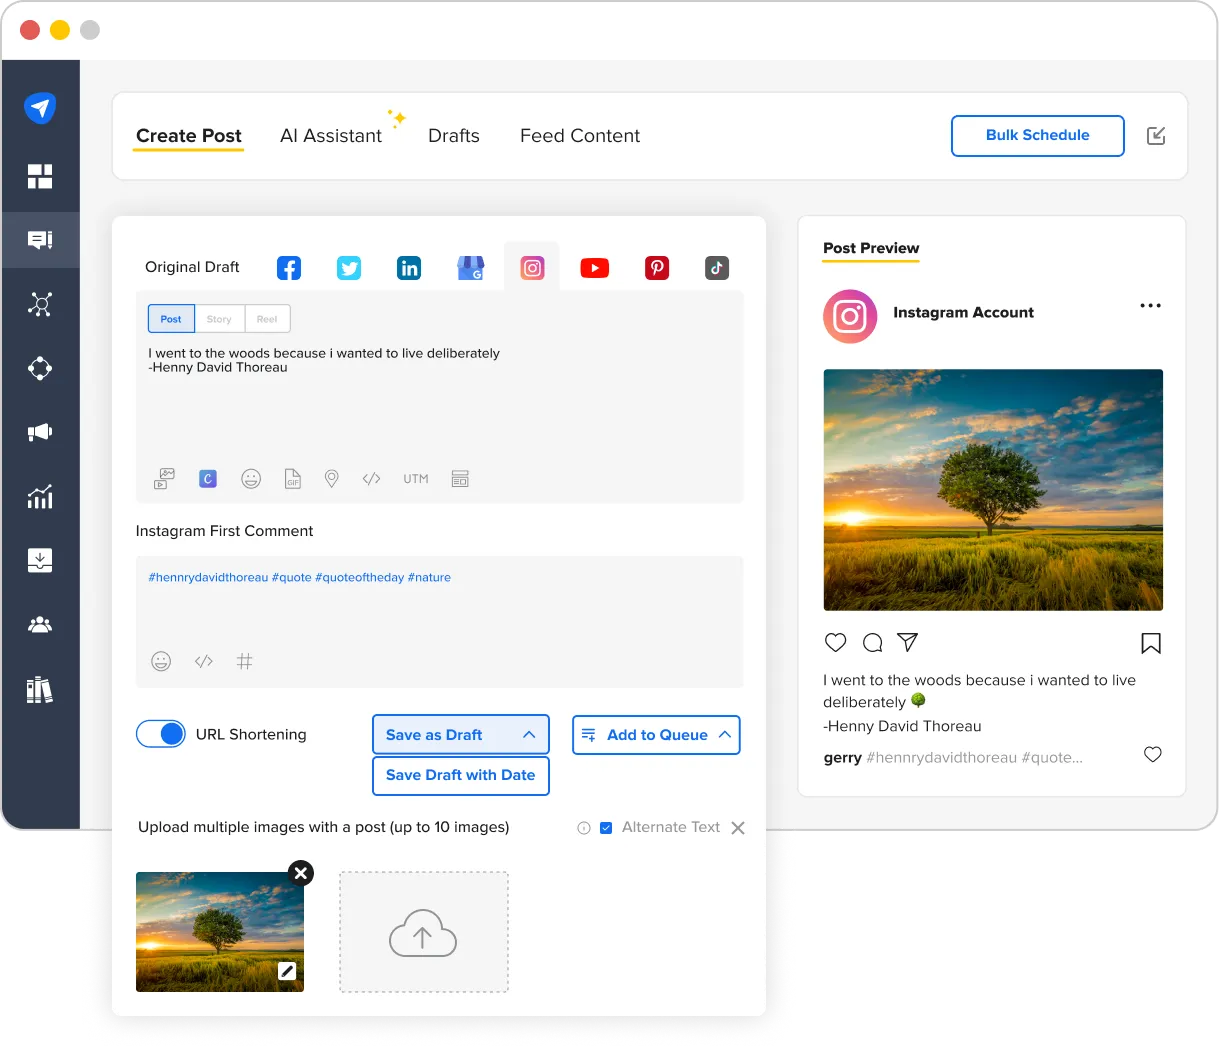Insert a hashtag in the first comment
Viewport: 1219px width, 1046px height.
(245, 661)
